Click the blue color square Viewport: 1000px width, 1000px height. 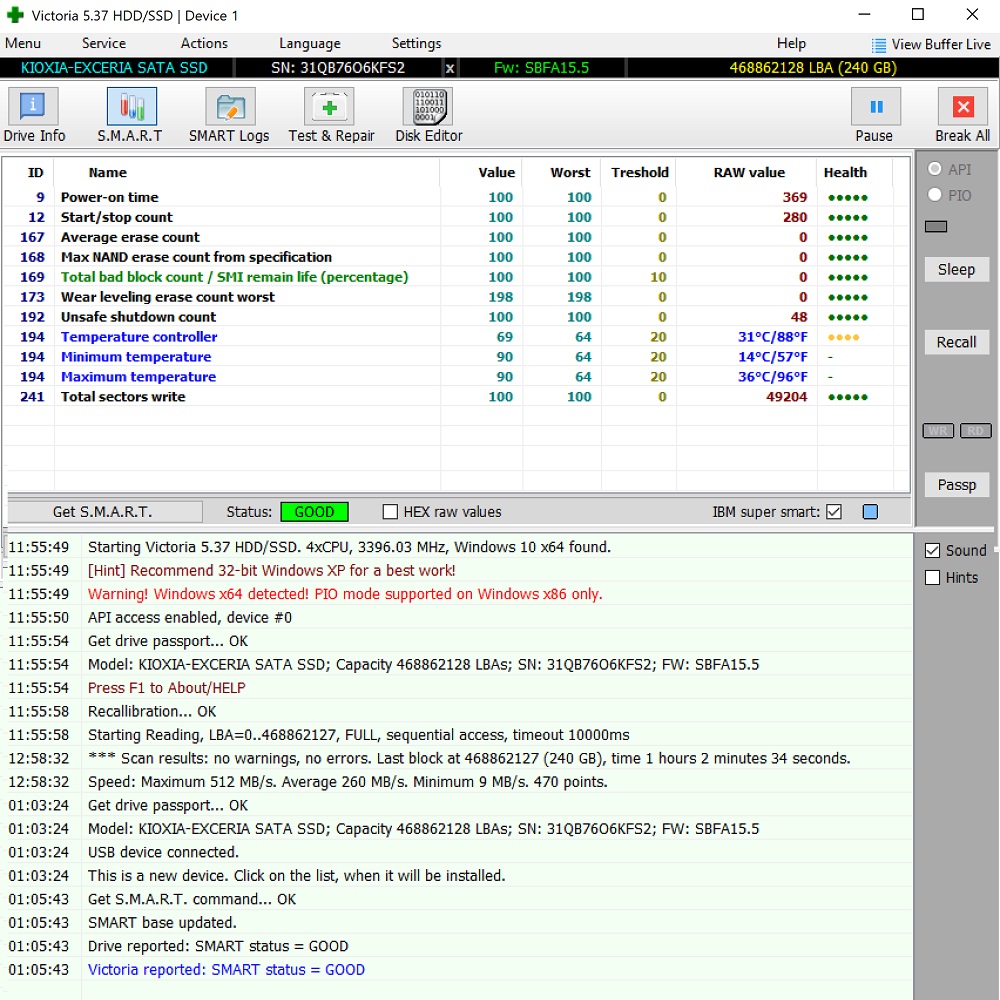870,511
